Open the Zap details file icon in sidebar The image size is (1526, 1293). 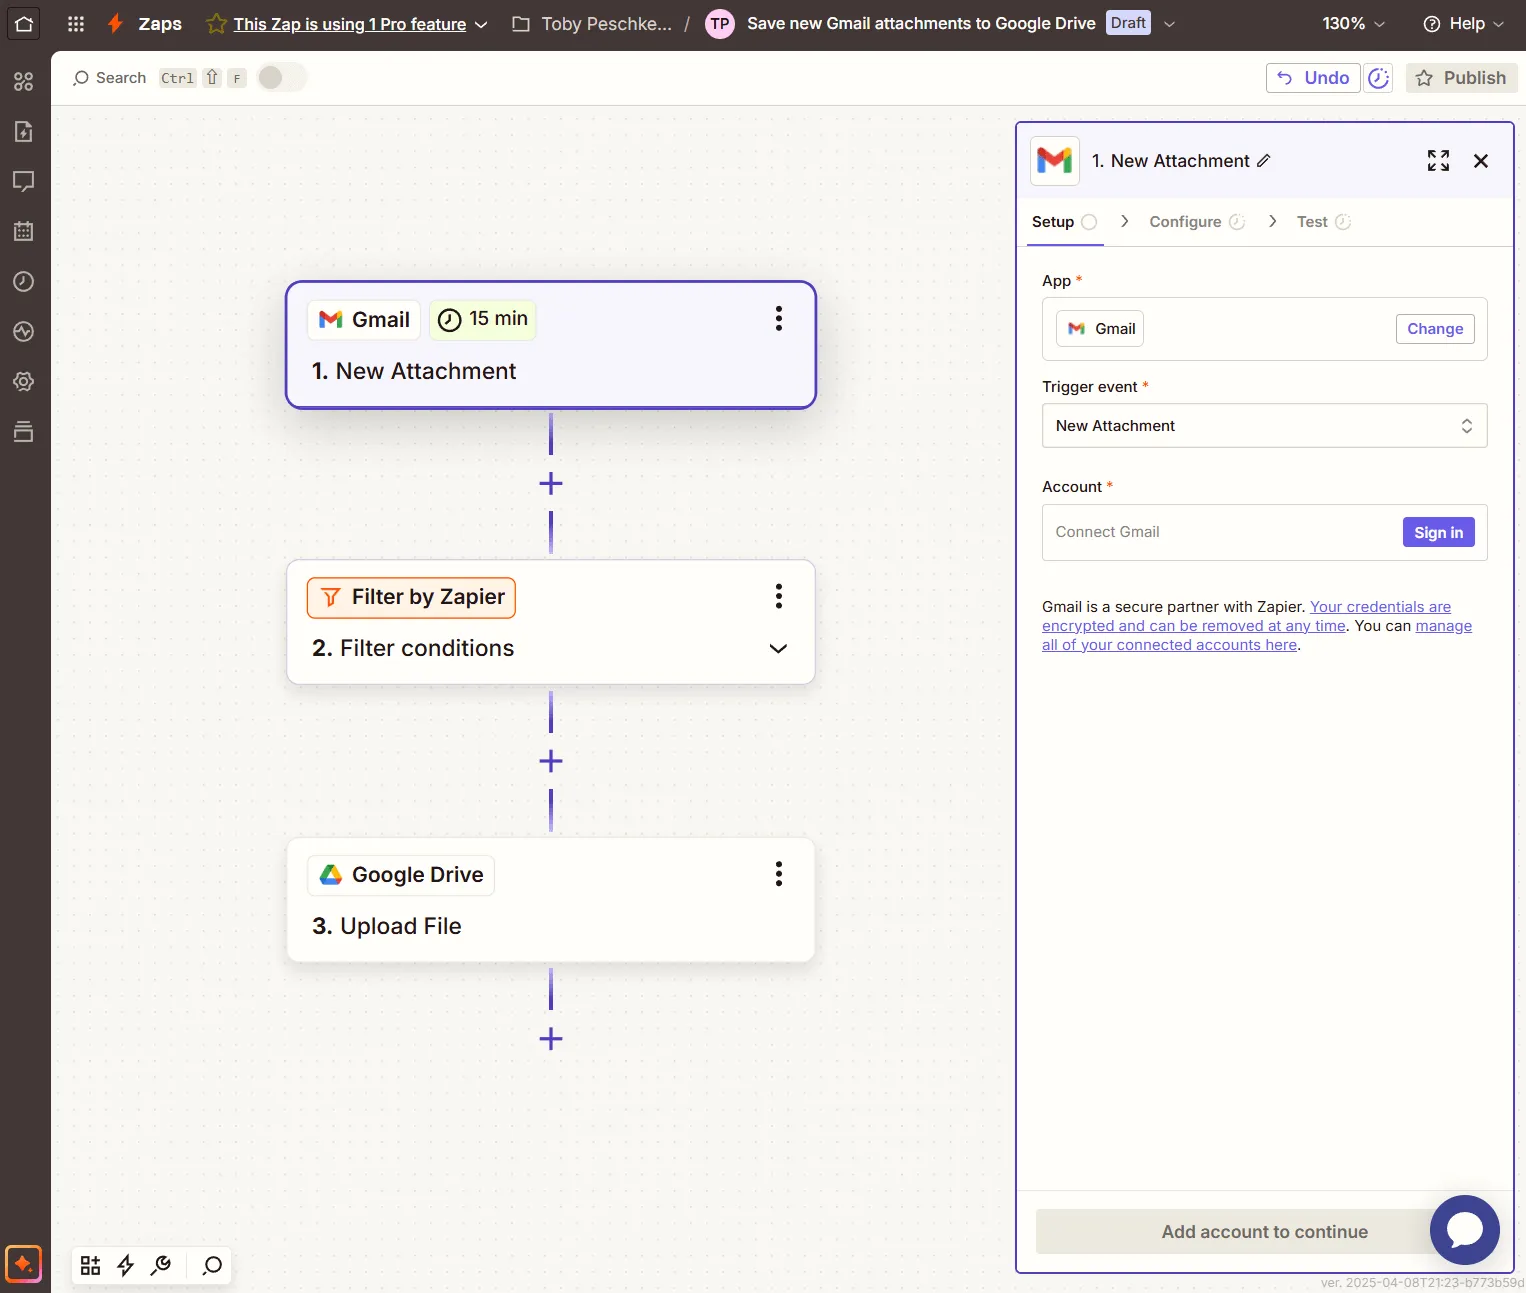pyautogui.click(x=24, y=131)
